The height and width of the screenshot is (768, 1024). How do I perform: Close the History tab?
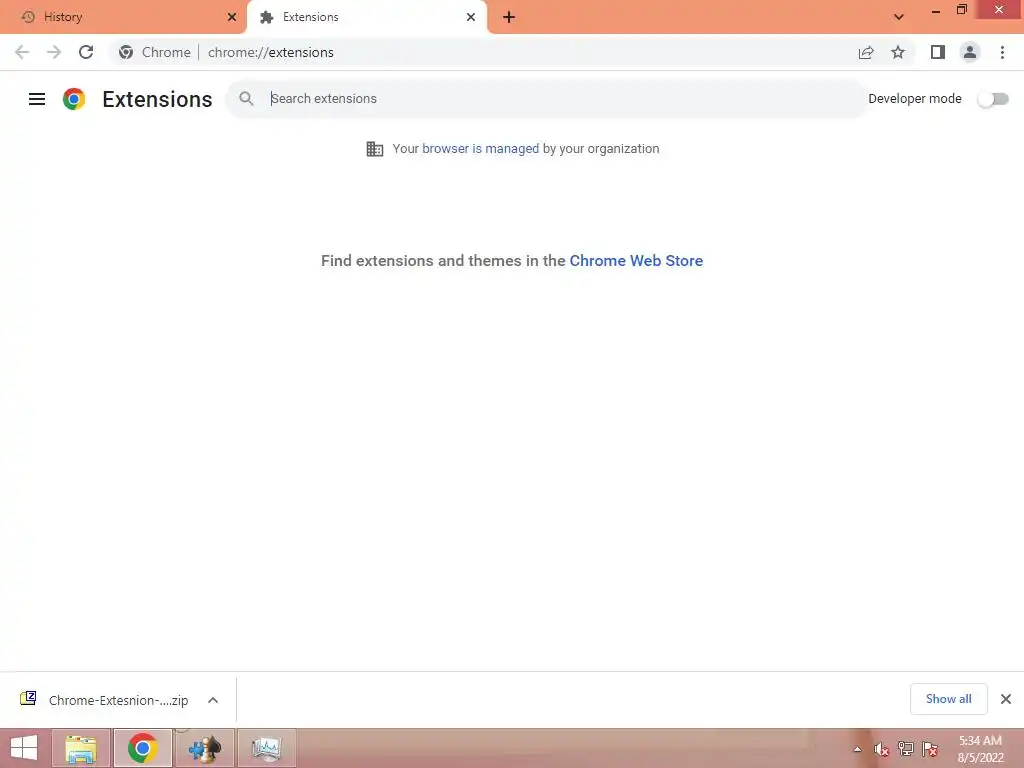click(x=232, y=17)
